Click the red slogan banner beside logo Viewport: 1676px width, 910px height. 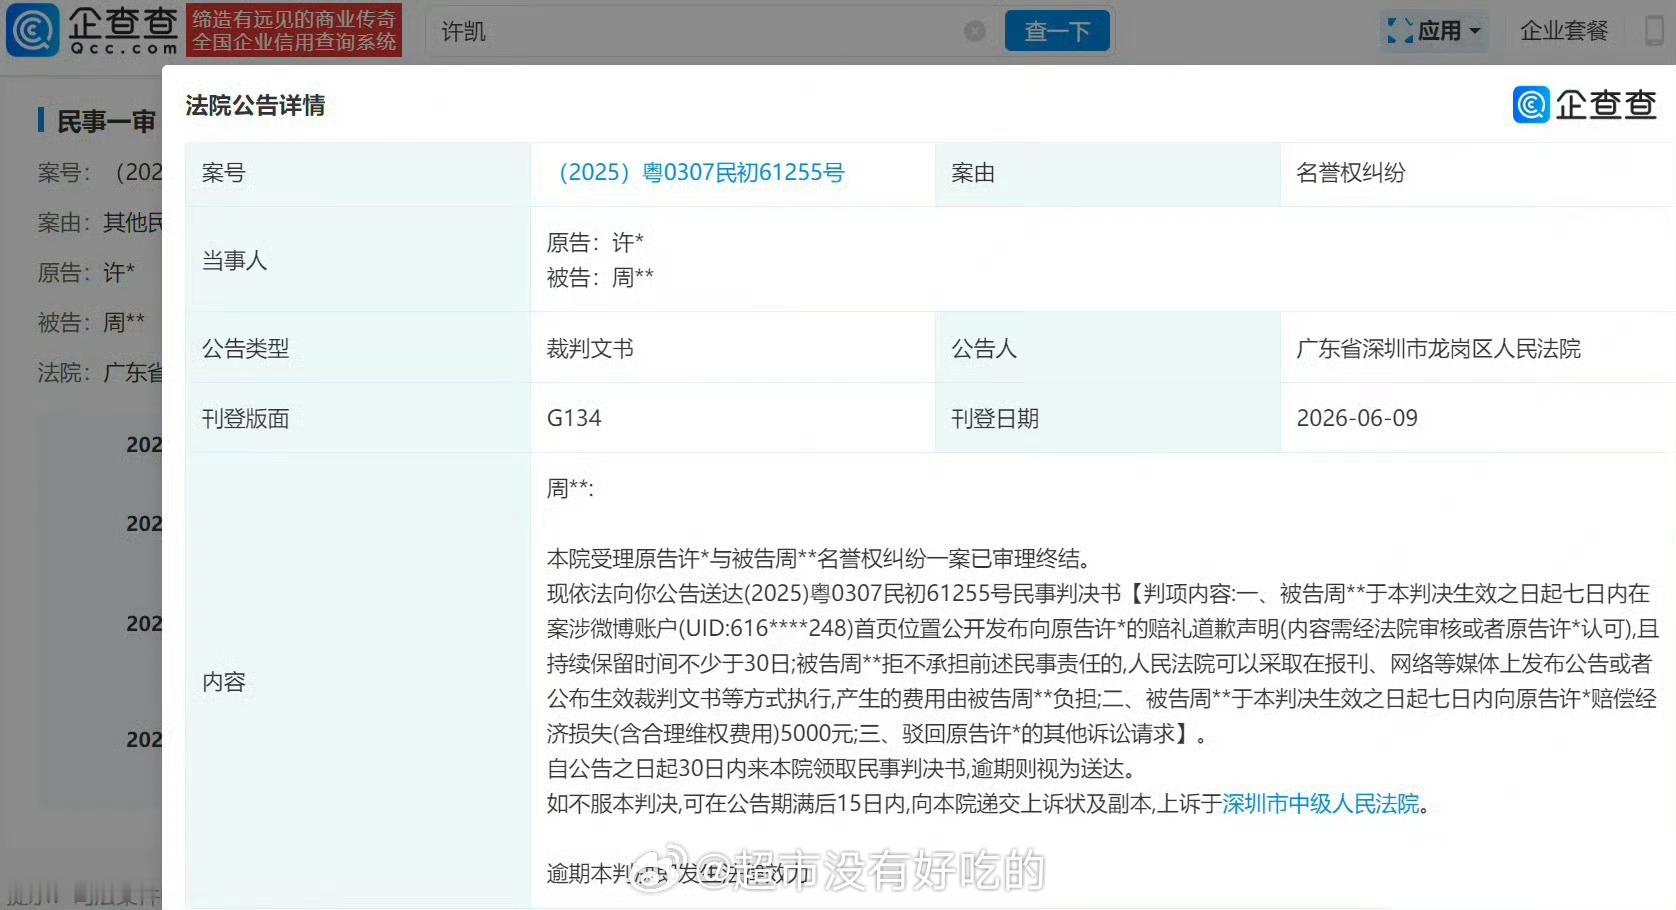(x=294, y=30)
